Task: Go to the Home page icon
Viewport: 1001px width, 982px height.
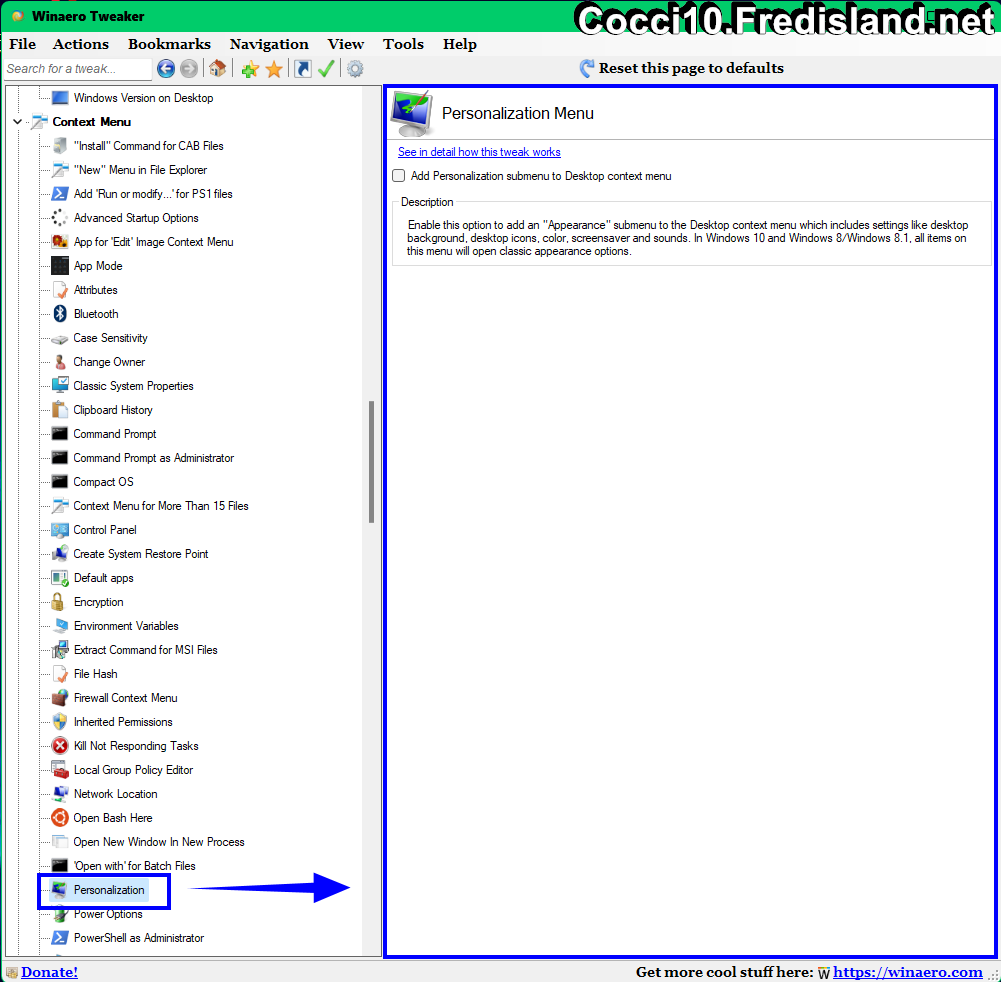Action: (x=218, y=68)
